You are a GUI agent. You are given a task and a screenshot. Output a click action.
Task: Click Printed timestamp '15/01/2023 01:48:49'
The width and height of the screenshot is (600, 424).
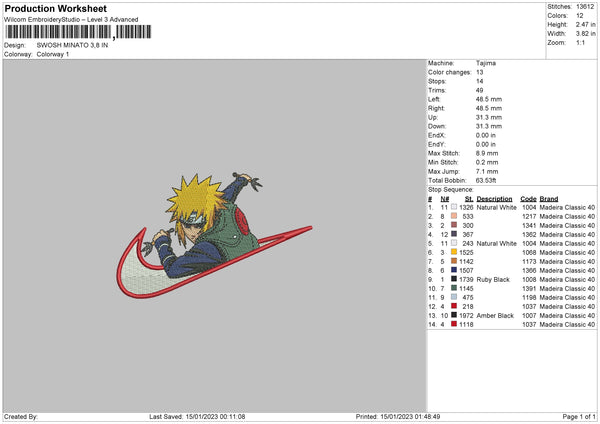tap(410, 416)
